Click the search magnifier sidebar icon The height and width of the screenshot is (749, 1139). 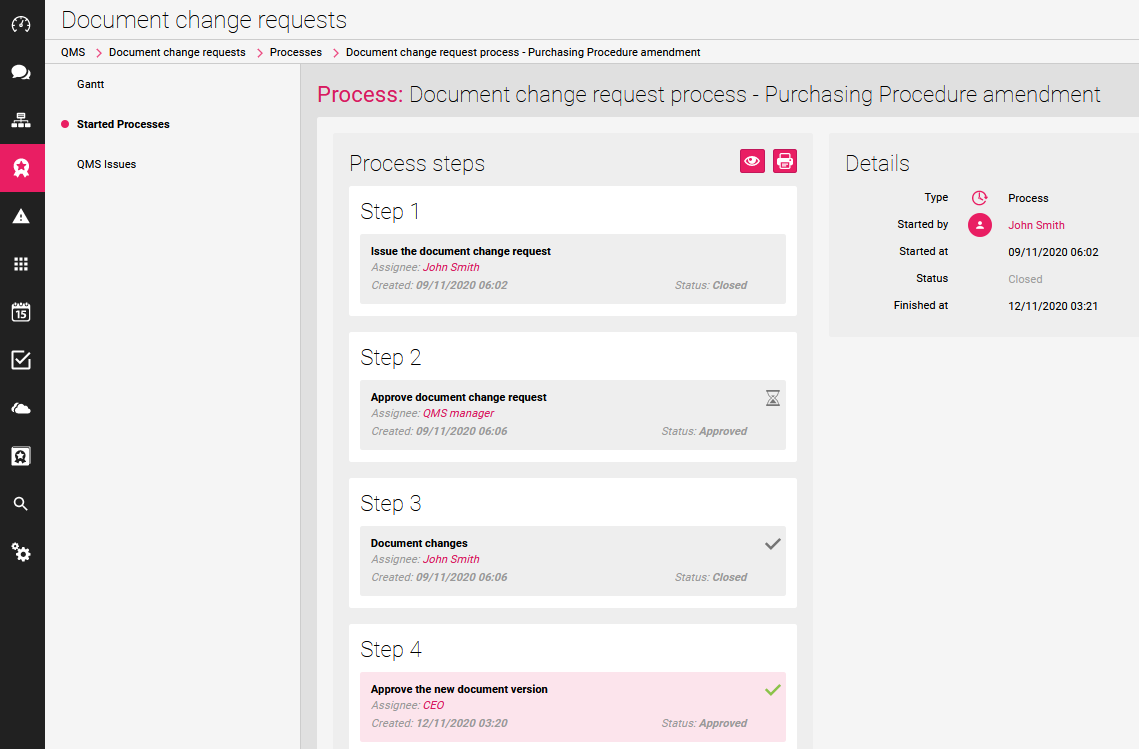21,504
